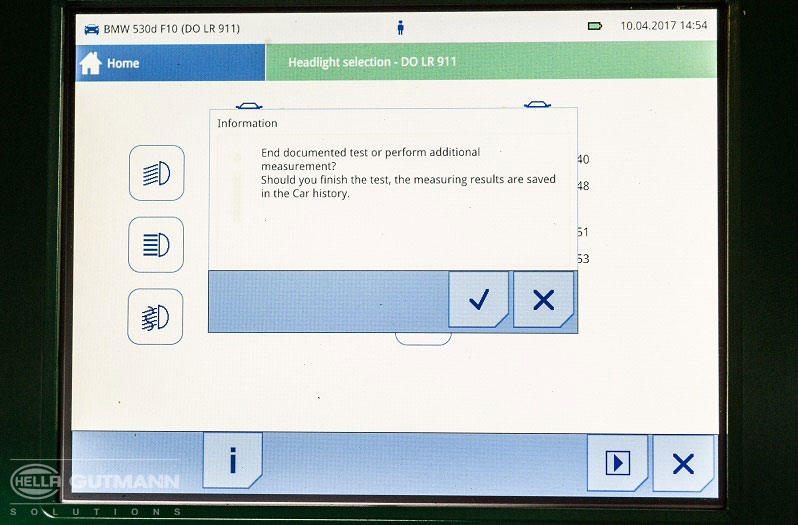Click the 10.04.2017 14:54 date and time
798x525 pixels.
663,26
